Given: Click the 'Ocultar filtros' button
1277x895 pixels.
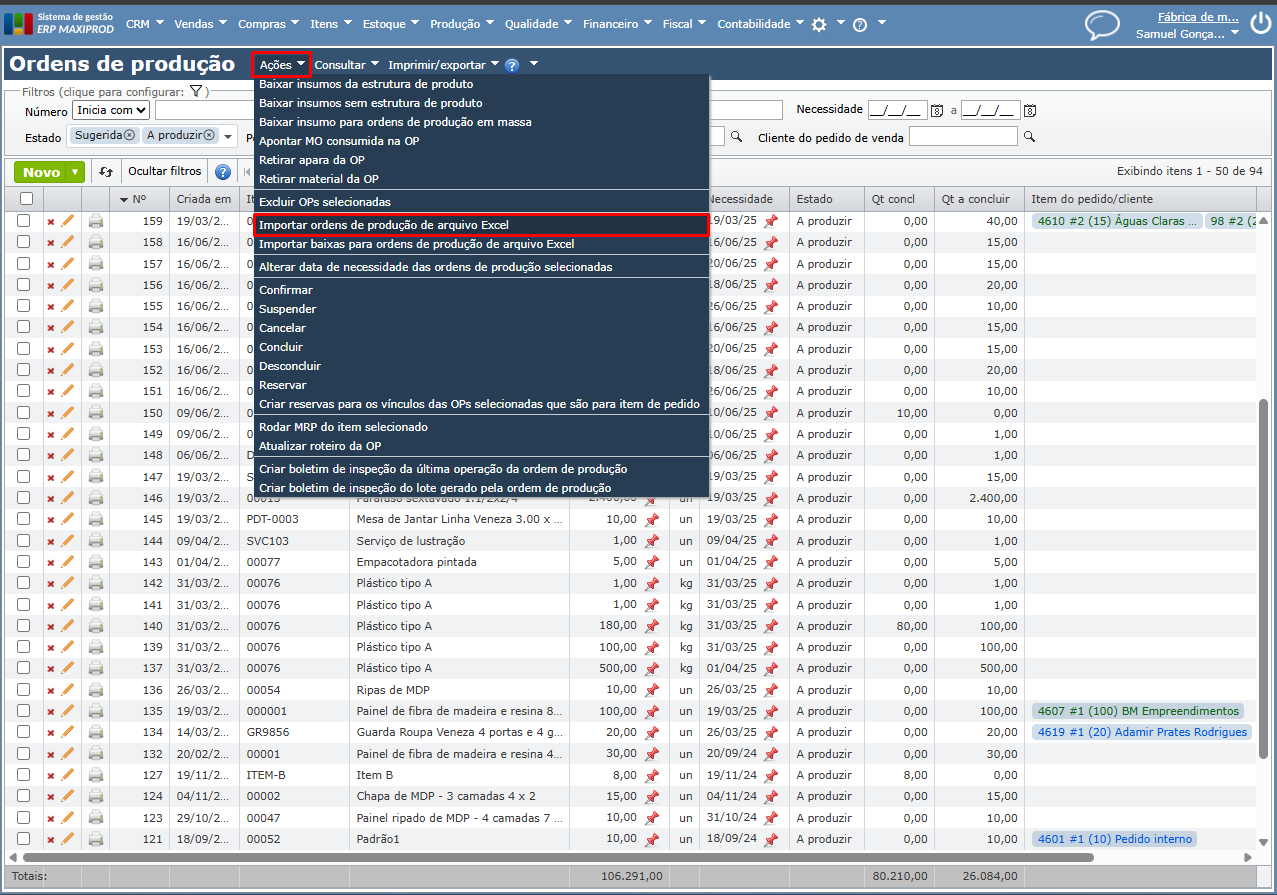Looking at the screenshot, I should (x=164, y=171).
